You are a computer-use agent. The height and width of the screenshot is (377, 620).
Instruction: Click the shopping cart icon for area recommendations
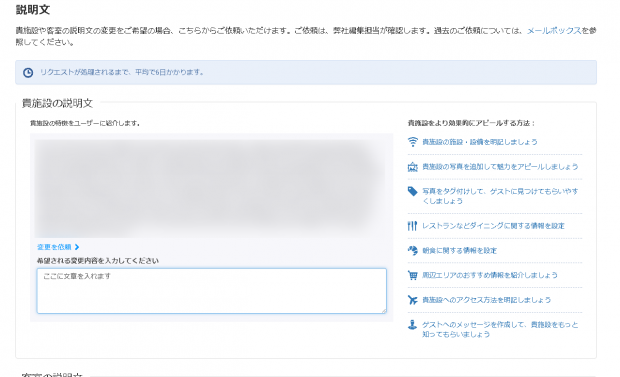point(412,275)
